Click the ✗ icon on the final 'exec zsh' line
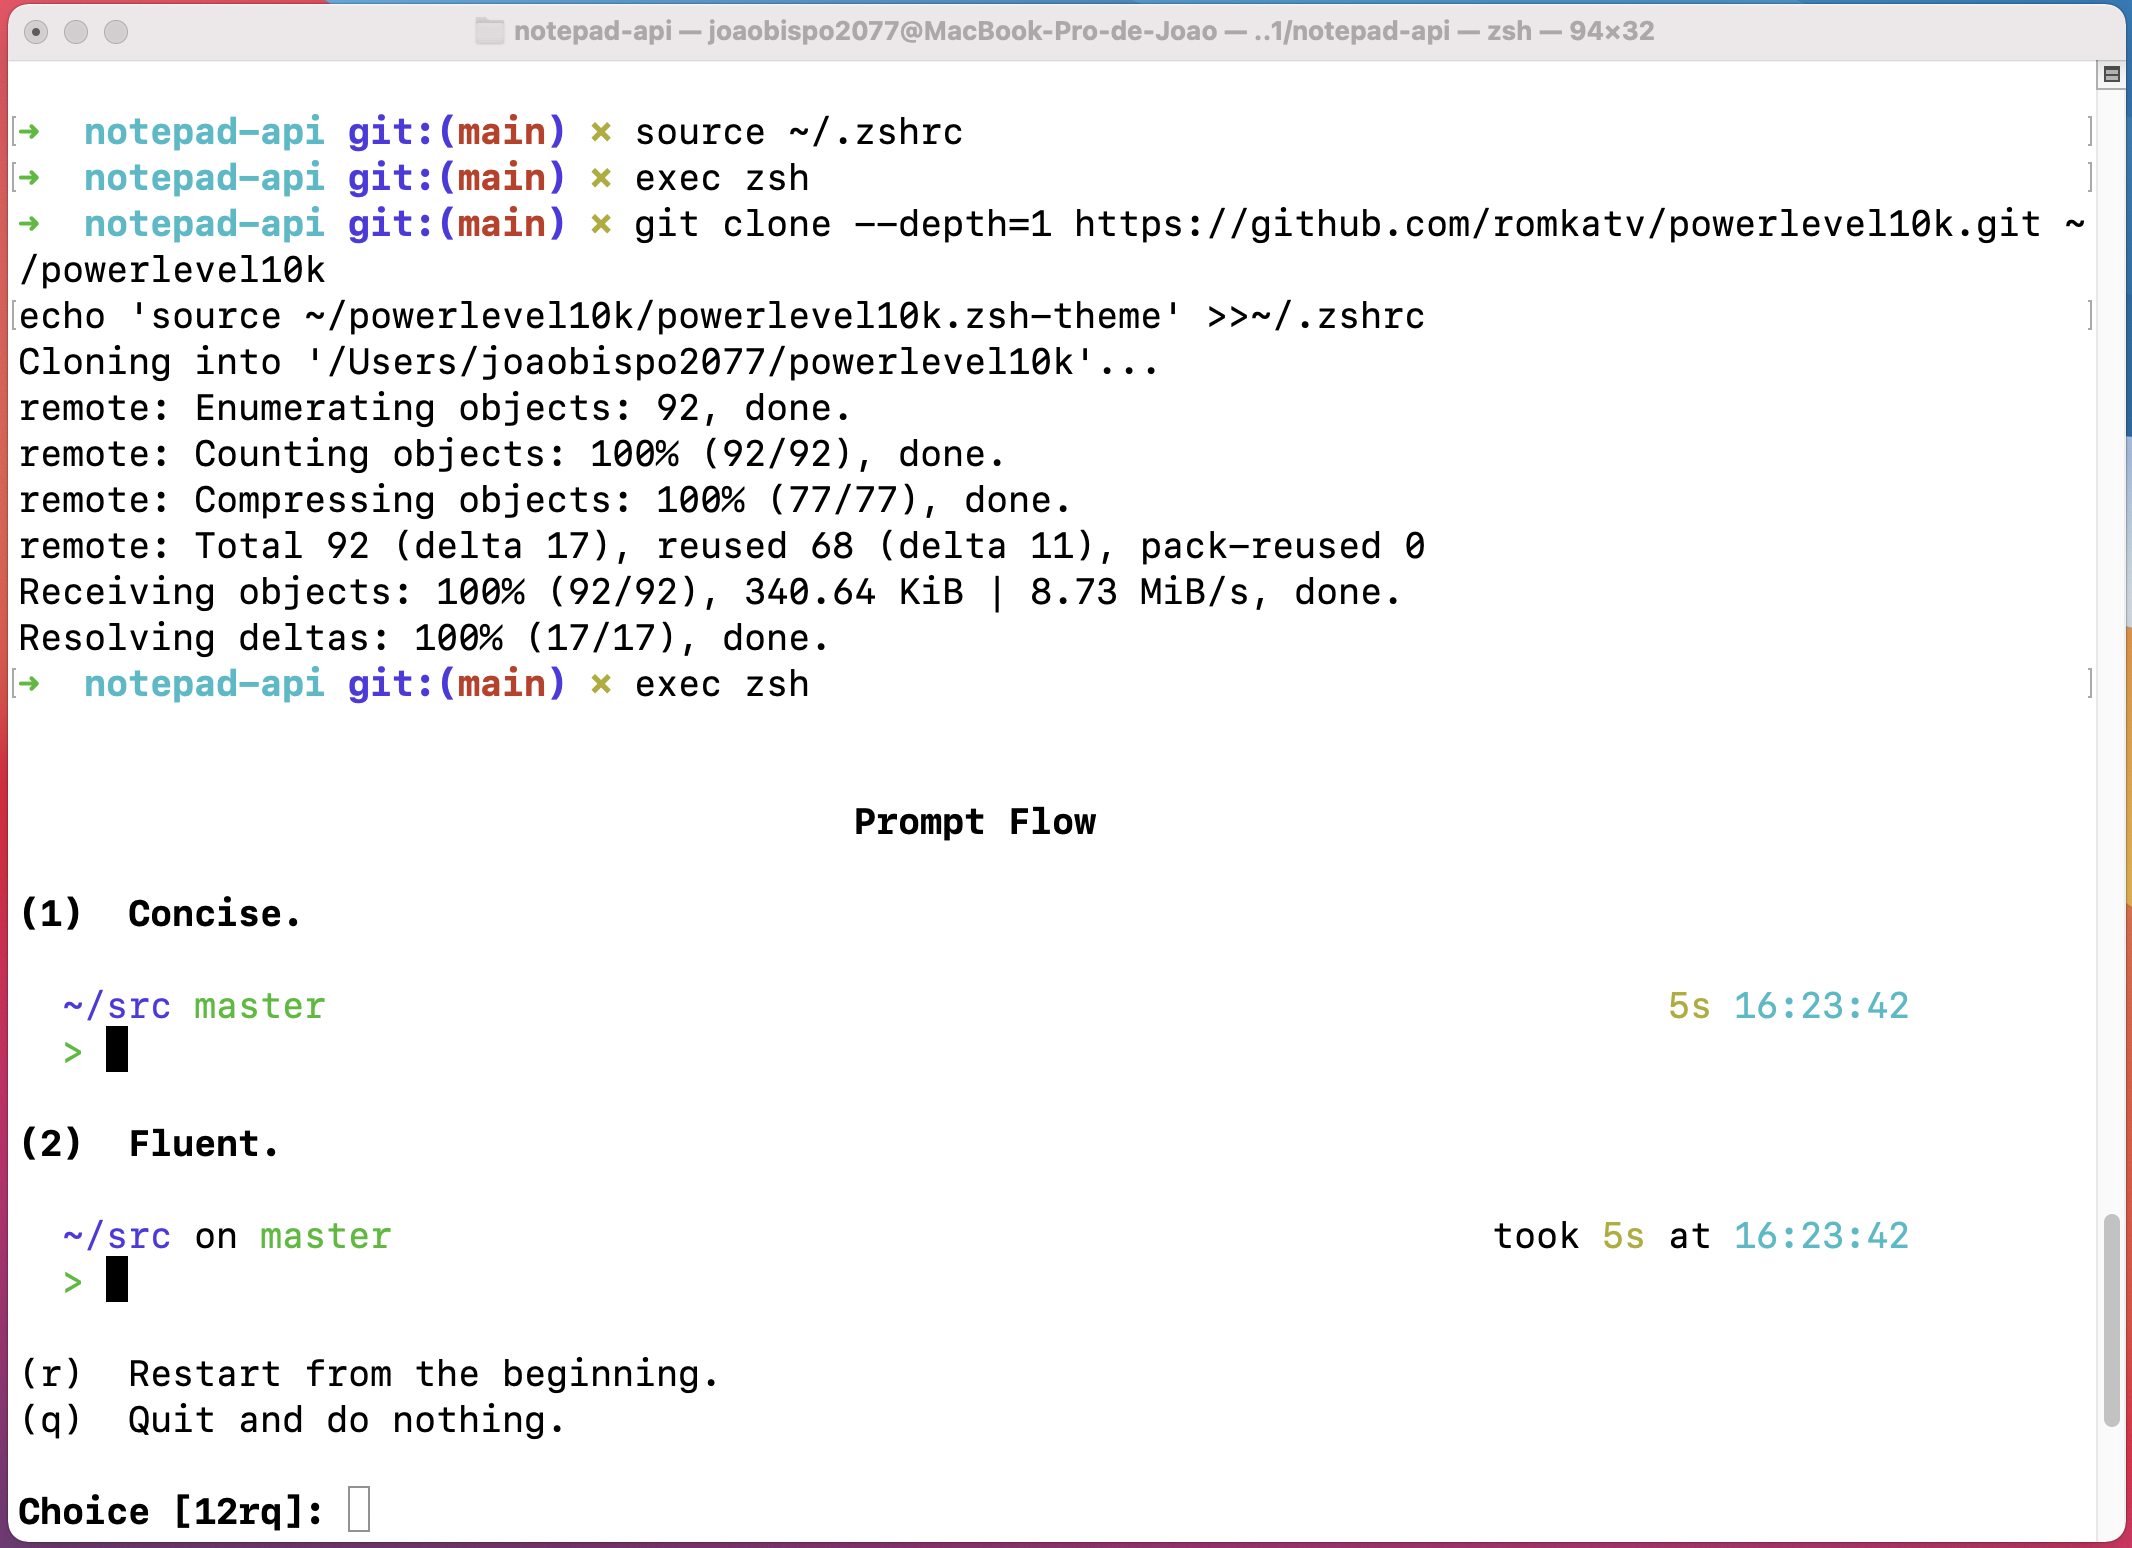2132x1548 pixels. [599, 684]
